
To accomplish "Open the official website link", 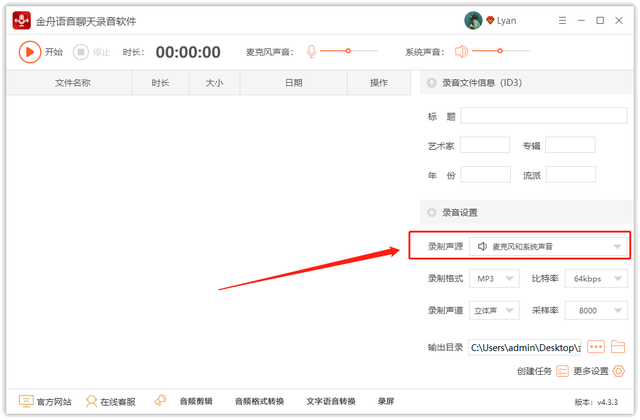I will coord(45,402).
